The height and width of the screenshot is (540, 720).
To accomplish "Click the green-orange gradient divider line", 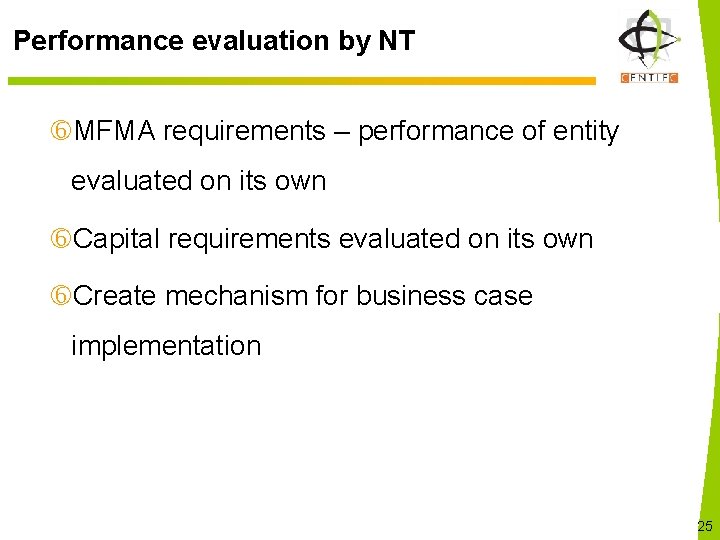I will 302,81.
